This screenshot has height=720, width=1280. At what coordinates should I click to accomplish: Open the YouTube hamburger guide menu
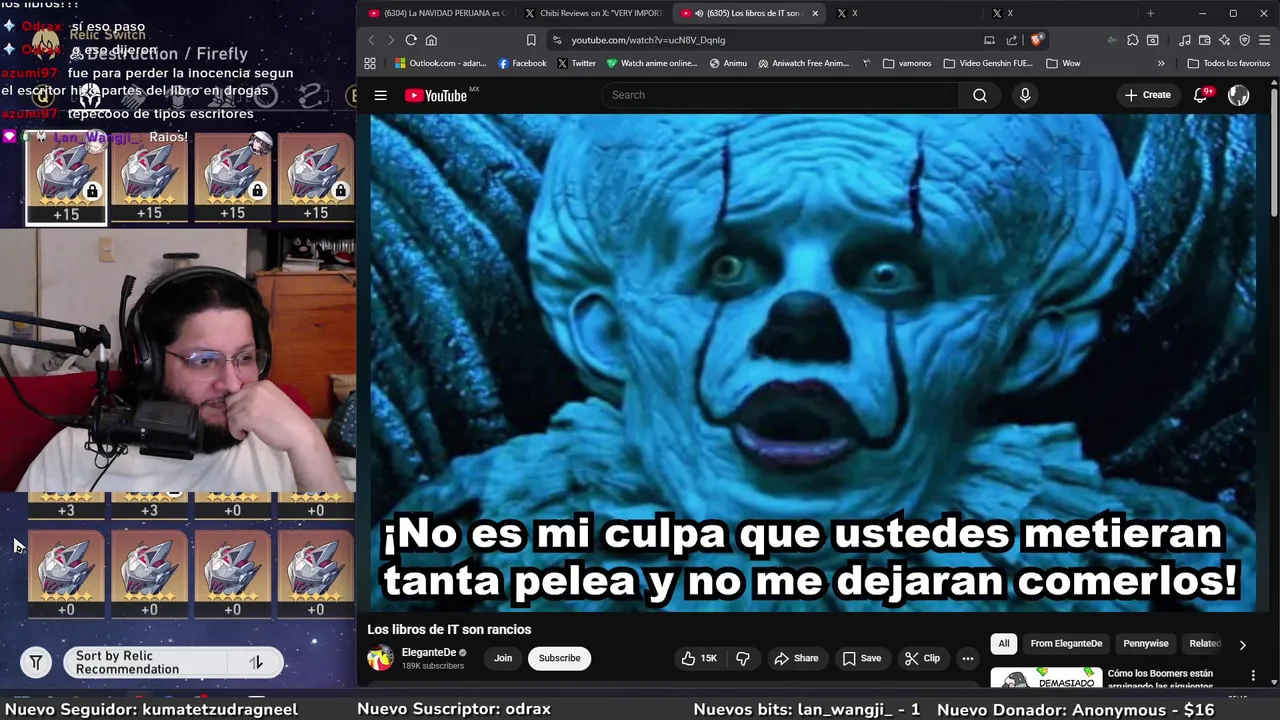380,95
